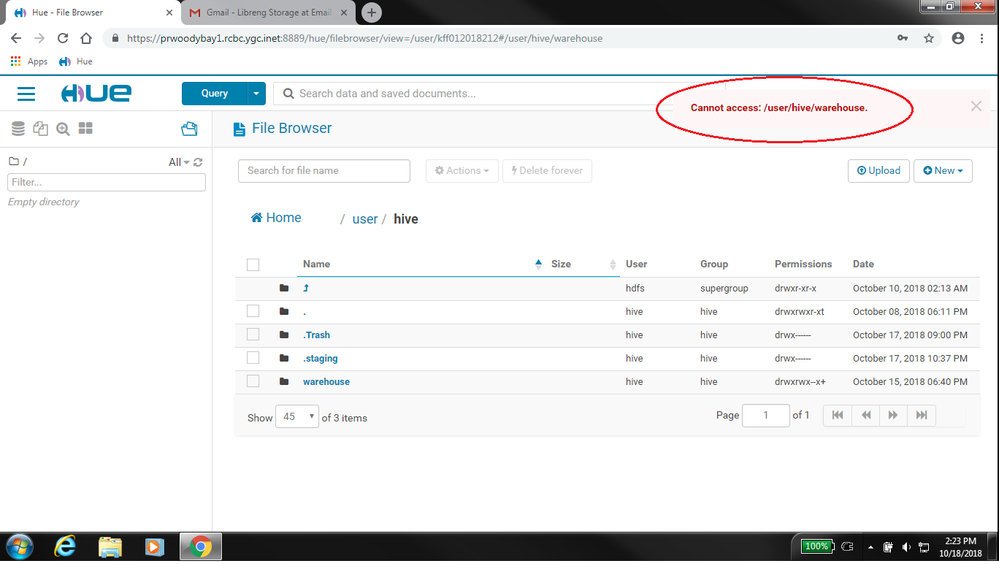Sort file list by Name column

(317, 264)
